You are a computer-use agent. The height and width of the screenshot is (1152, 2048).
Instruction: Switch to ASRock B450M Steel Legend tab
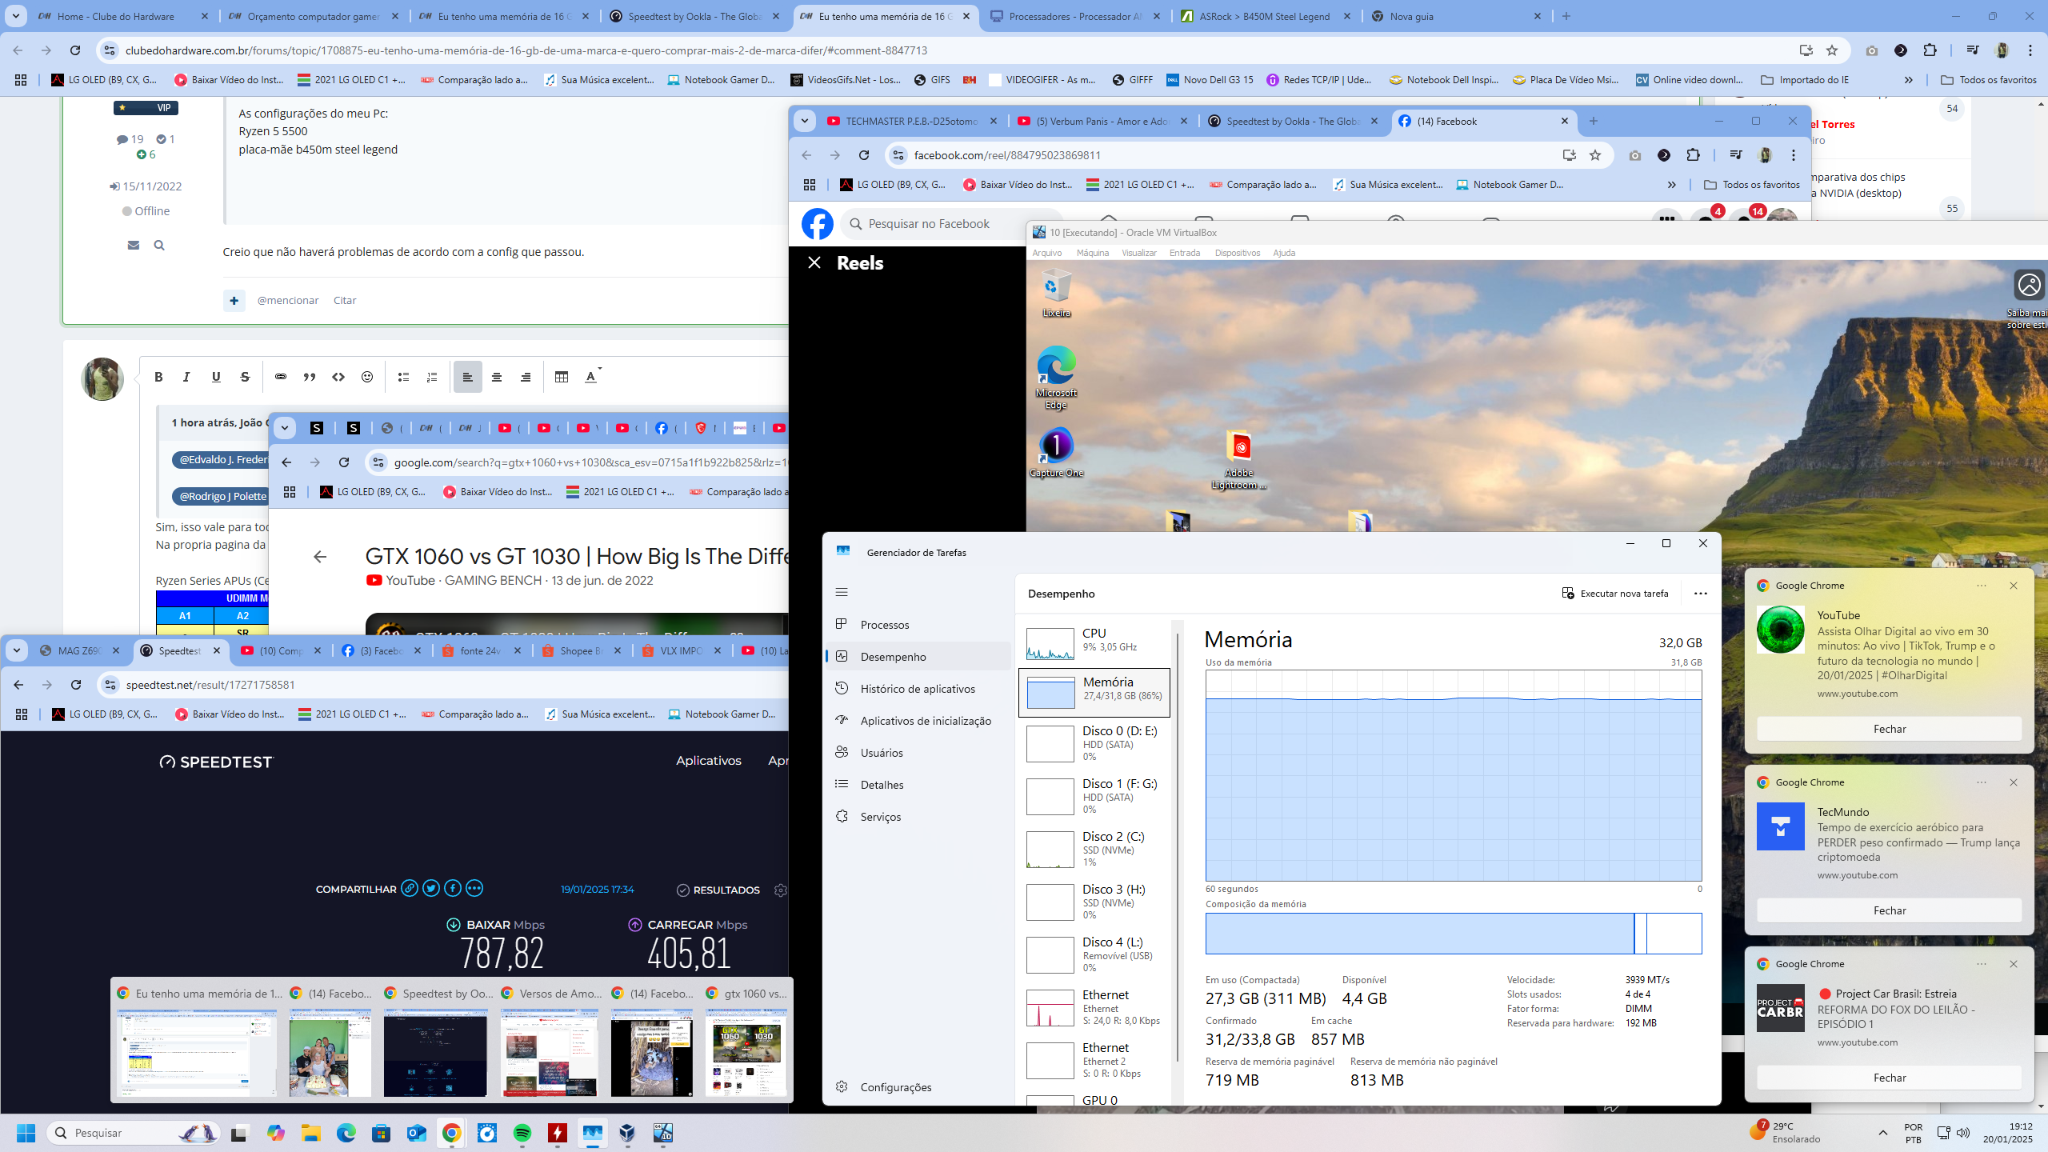point(1265,16)
